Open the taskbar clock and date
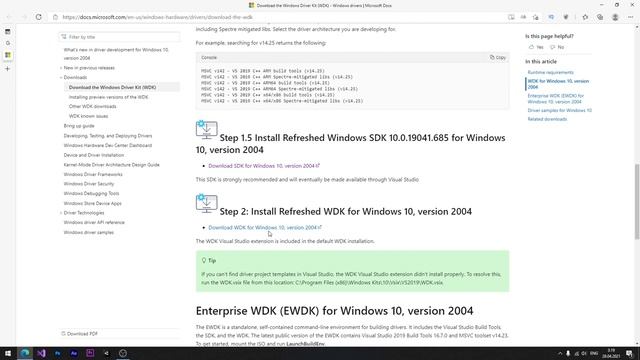The image size is (640, 360). (x=611, y=353)
